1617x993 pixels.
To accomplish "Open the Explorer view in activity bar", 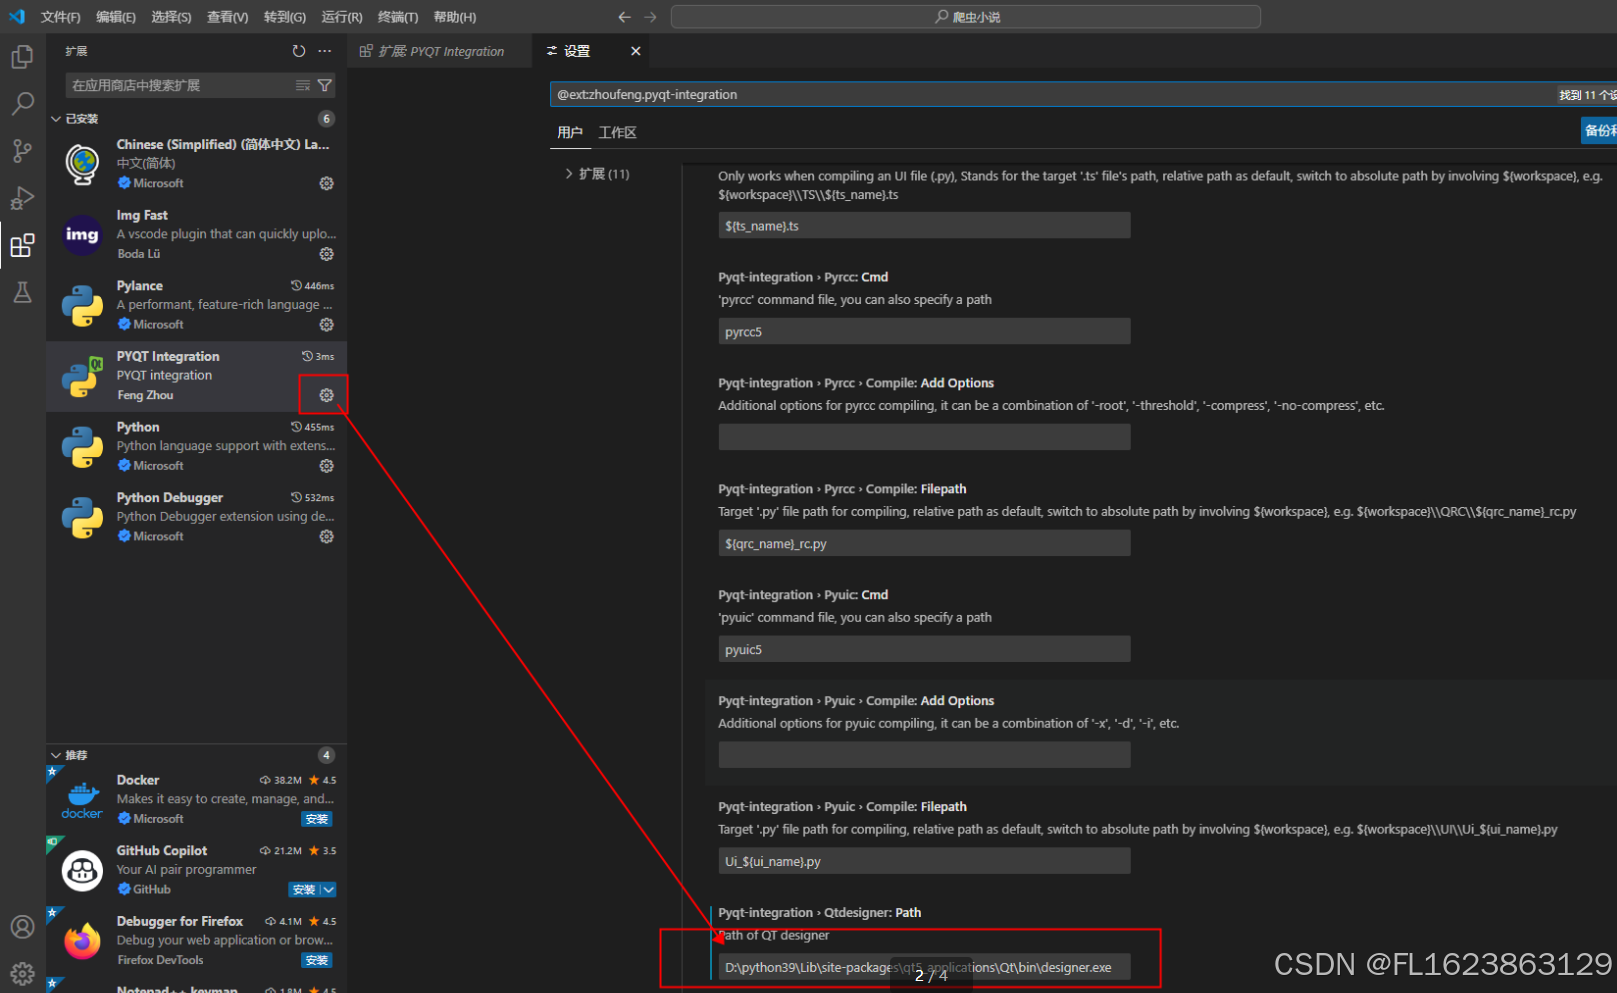I will (x=22, y=57).
